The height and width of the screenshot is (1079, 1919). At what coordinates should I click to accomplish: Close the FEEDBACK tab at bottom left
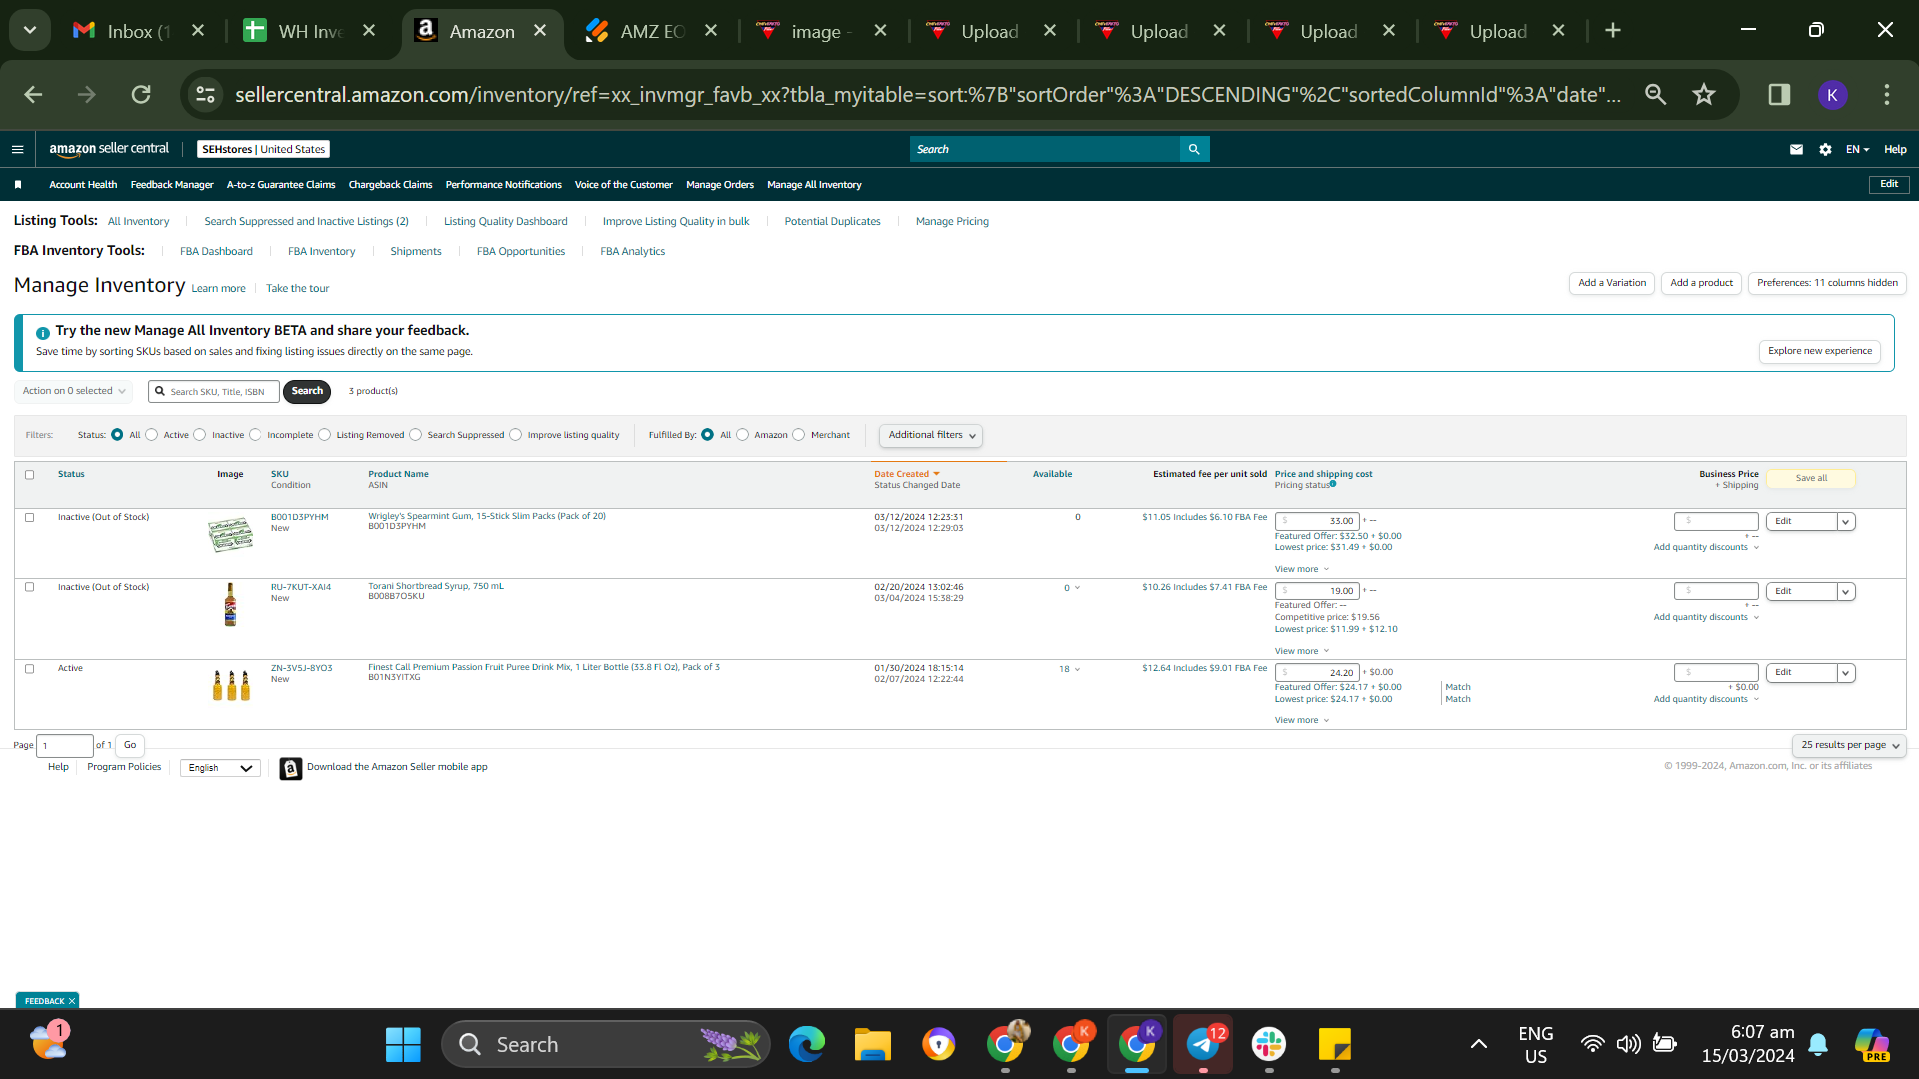(x=72, y=1001)
